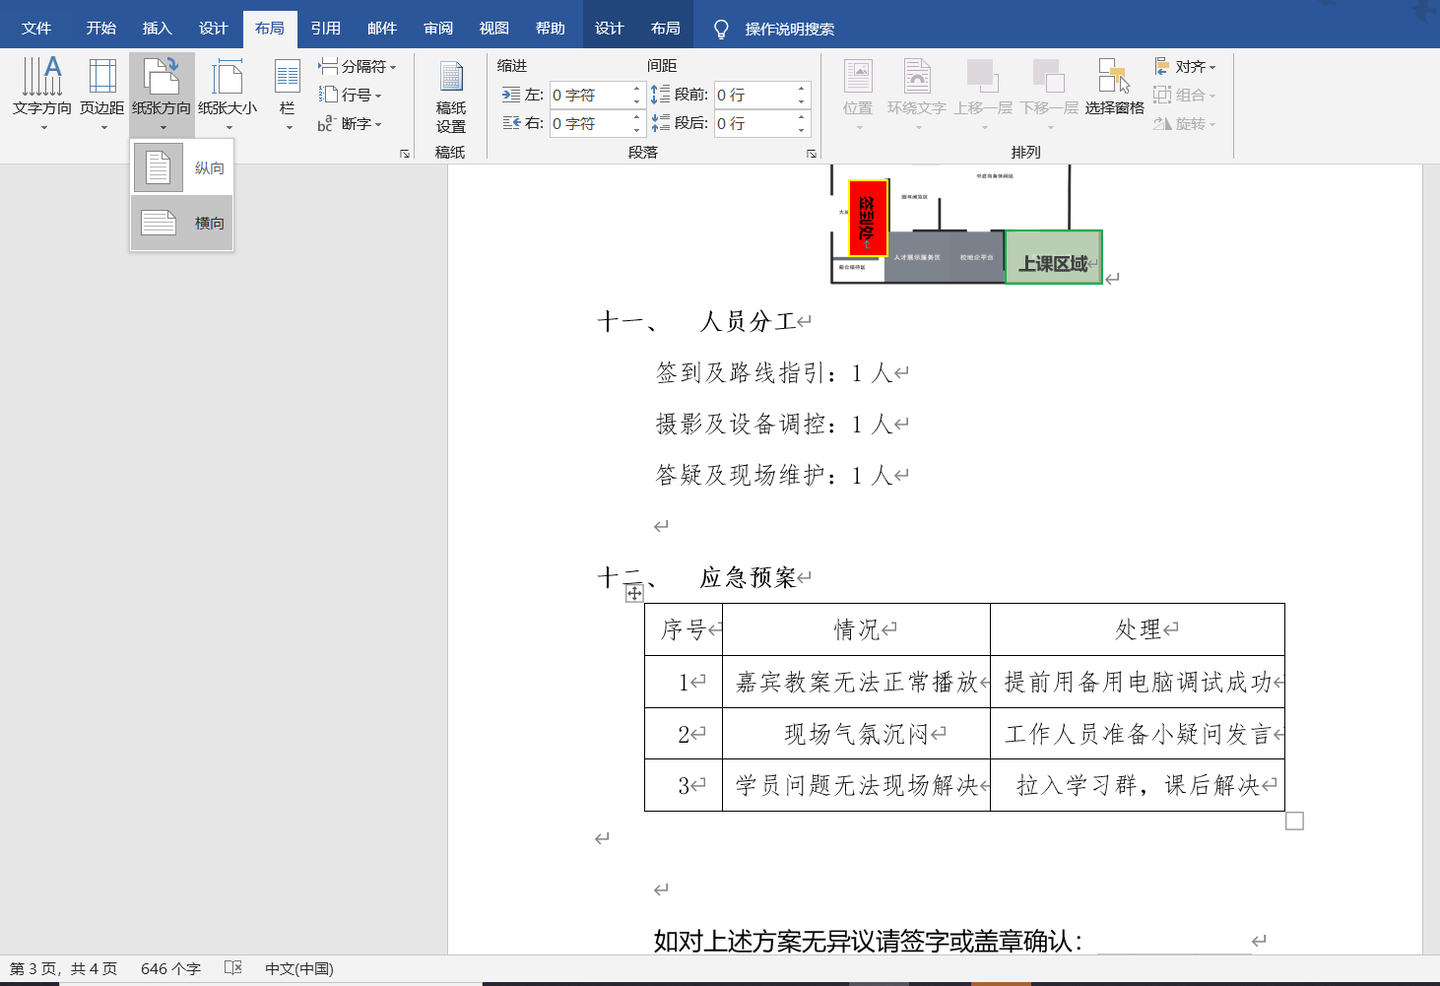The width and height of the screenshot is (1440, 986).
Task: Switch to the 插入 Insert tab
Action: pos(157,28)
